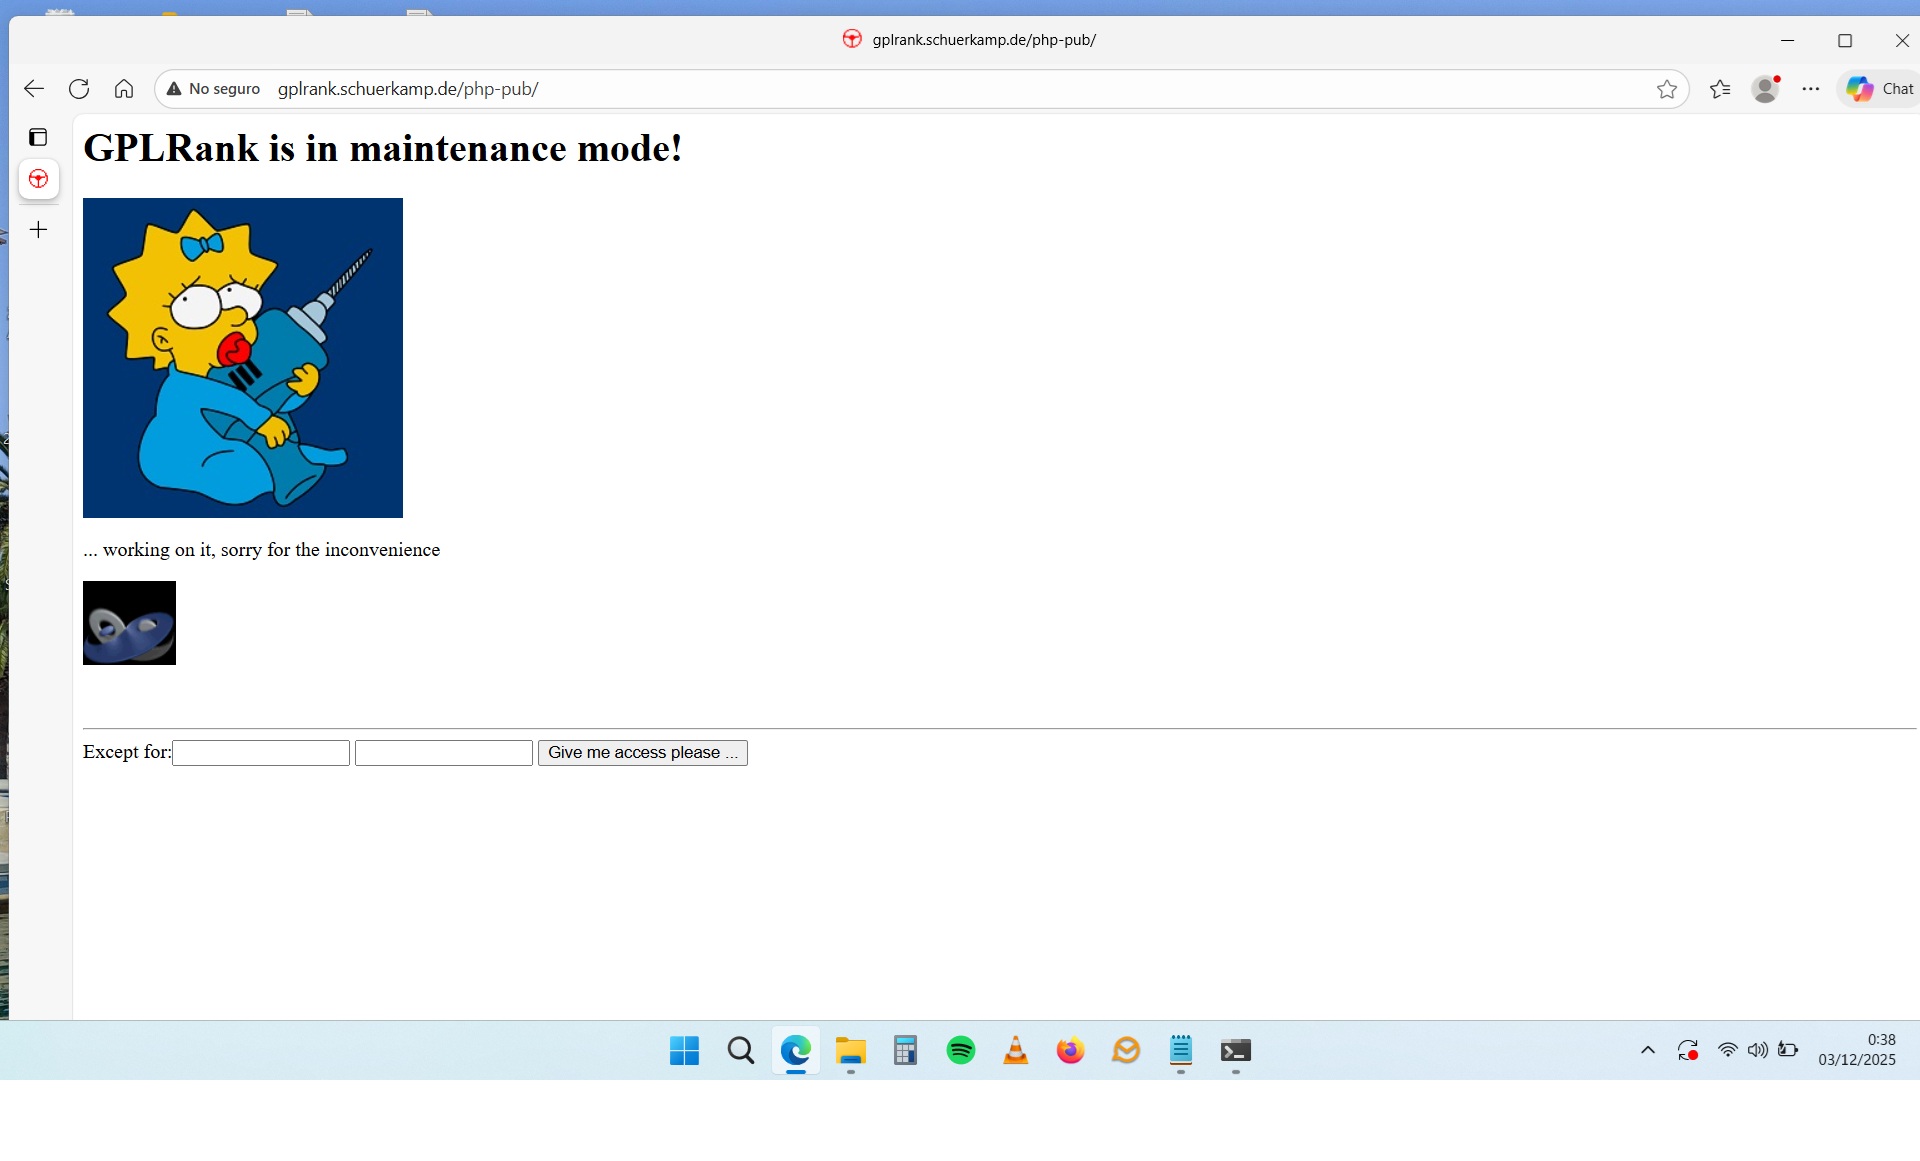The height and width of the screenshot is (1161, 1920).
Task: Open the Settings and more ellipsis menu
Action: [1811, 89]
